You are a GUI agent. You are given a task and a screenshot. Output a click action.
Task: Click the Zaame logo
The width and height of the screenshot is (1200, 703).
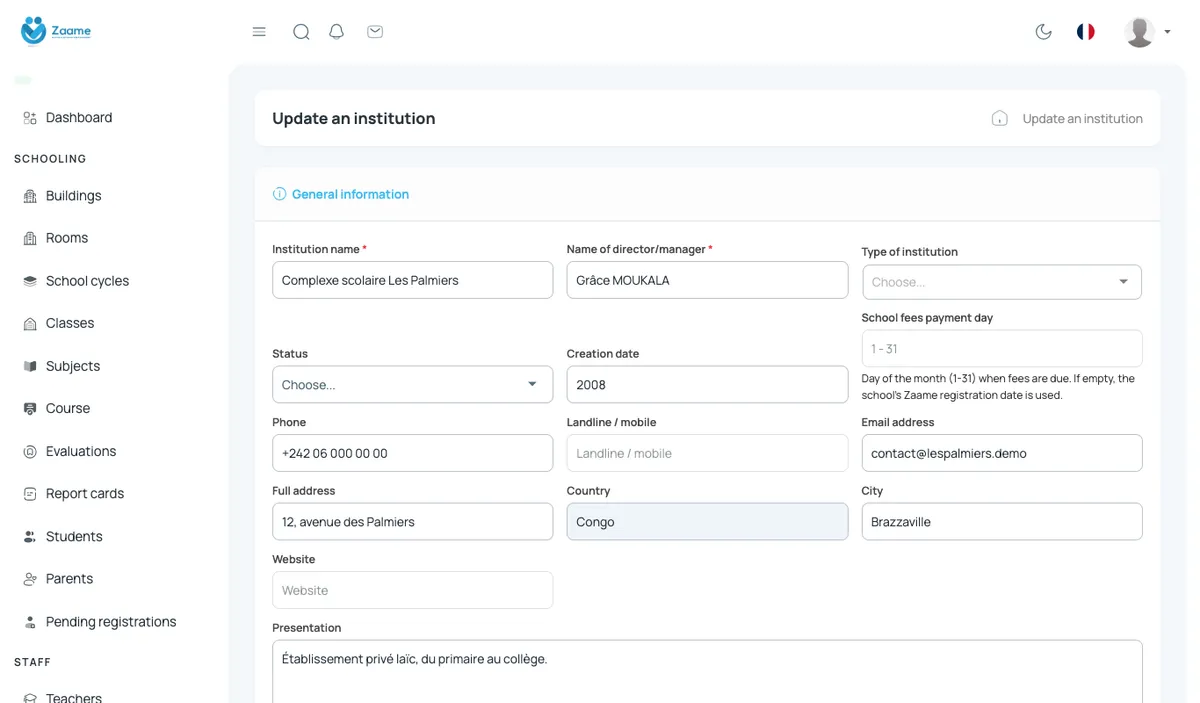click(56, 31)
